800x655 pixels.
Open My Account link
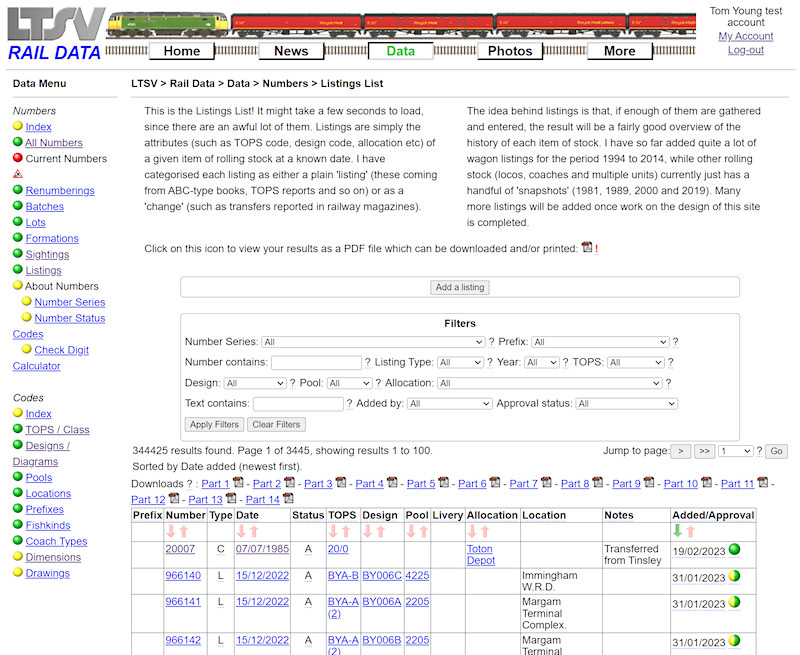click(x=746, y=37)
